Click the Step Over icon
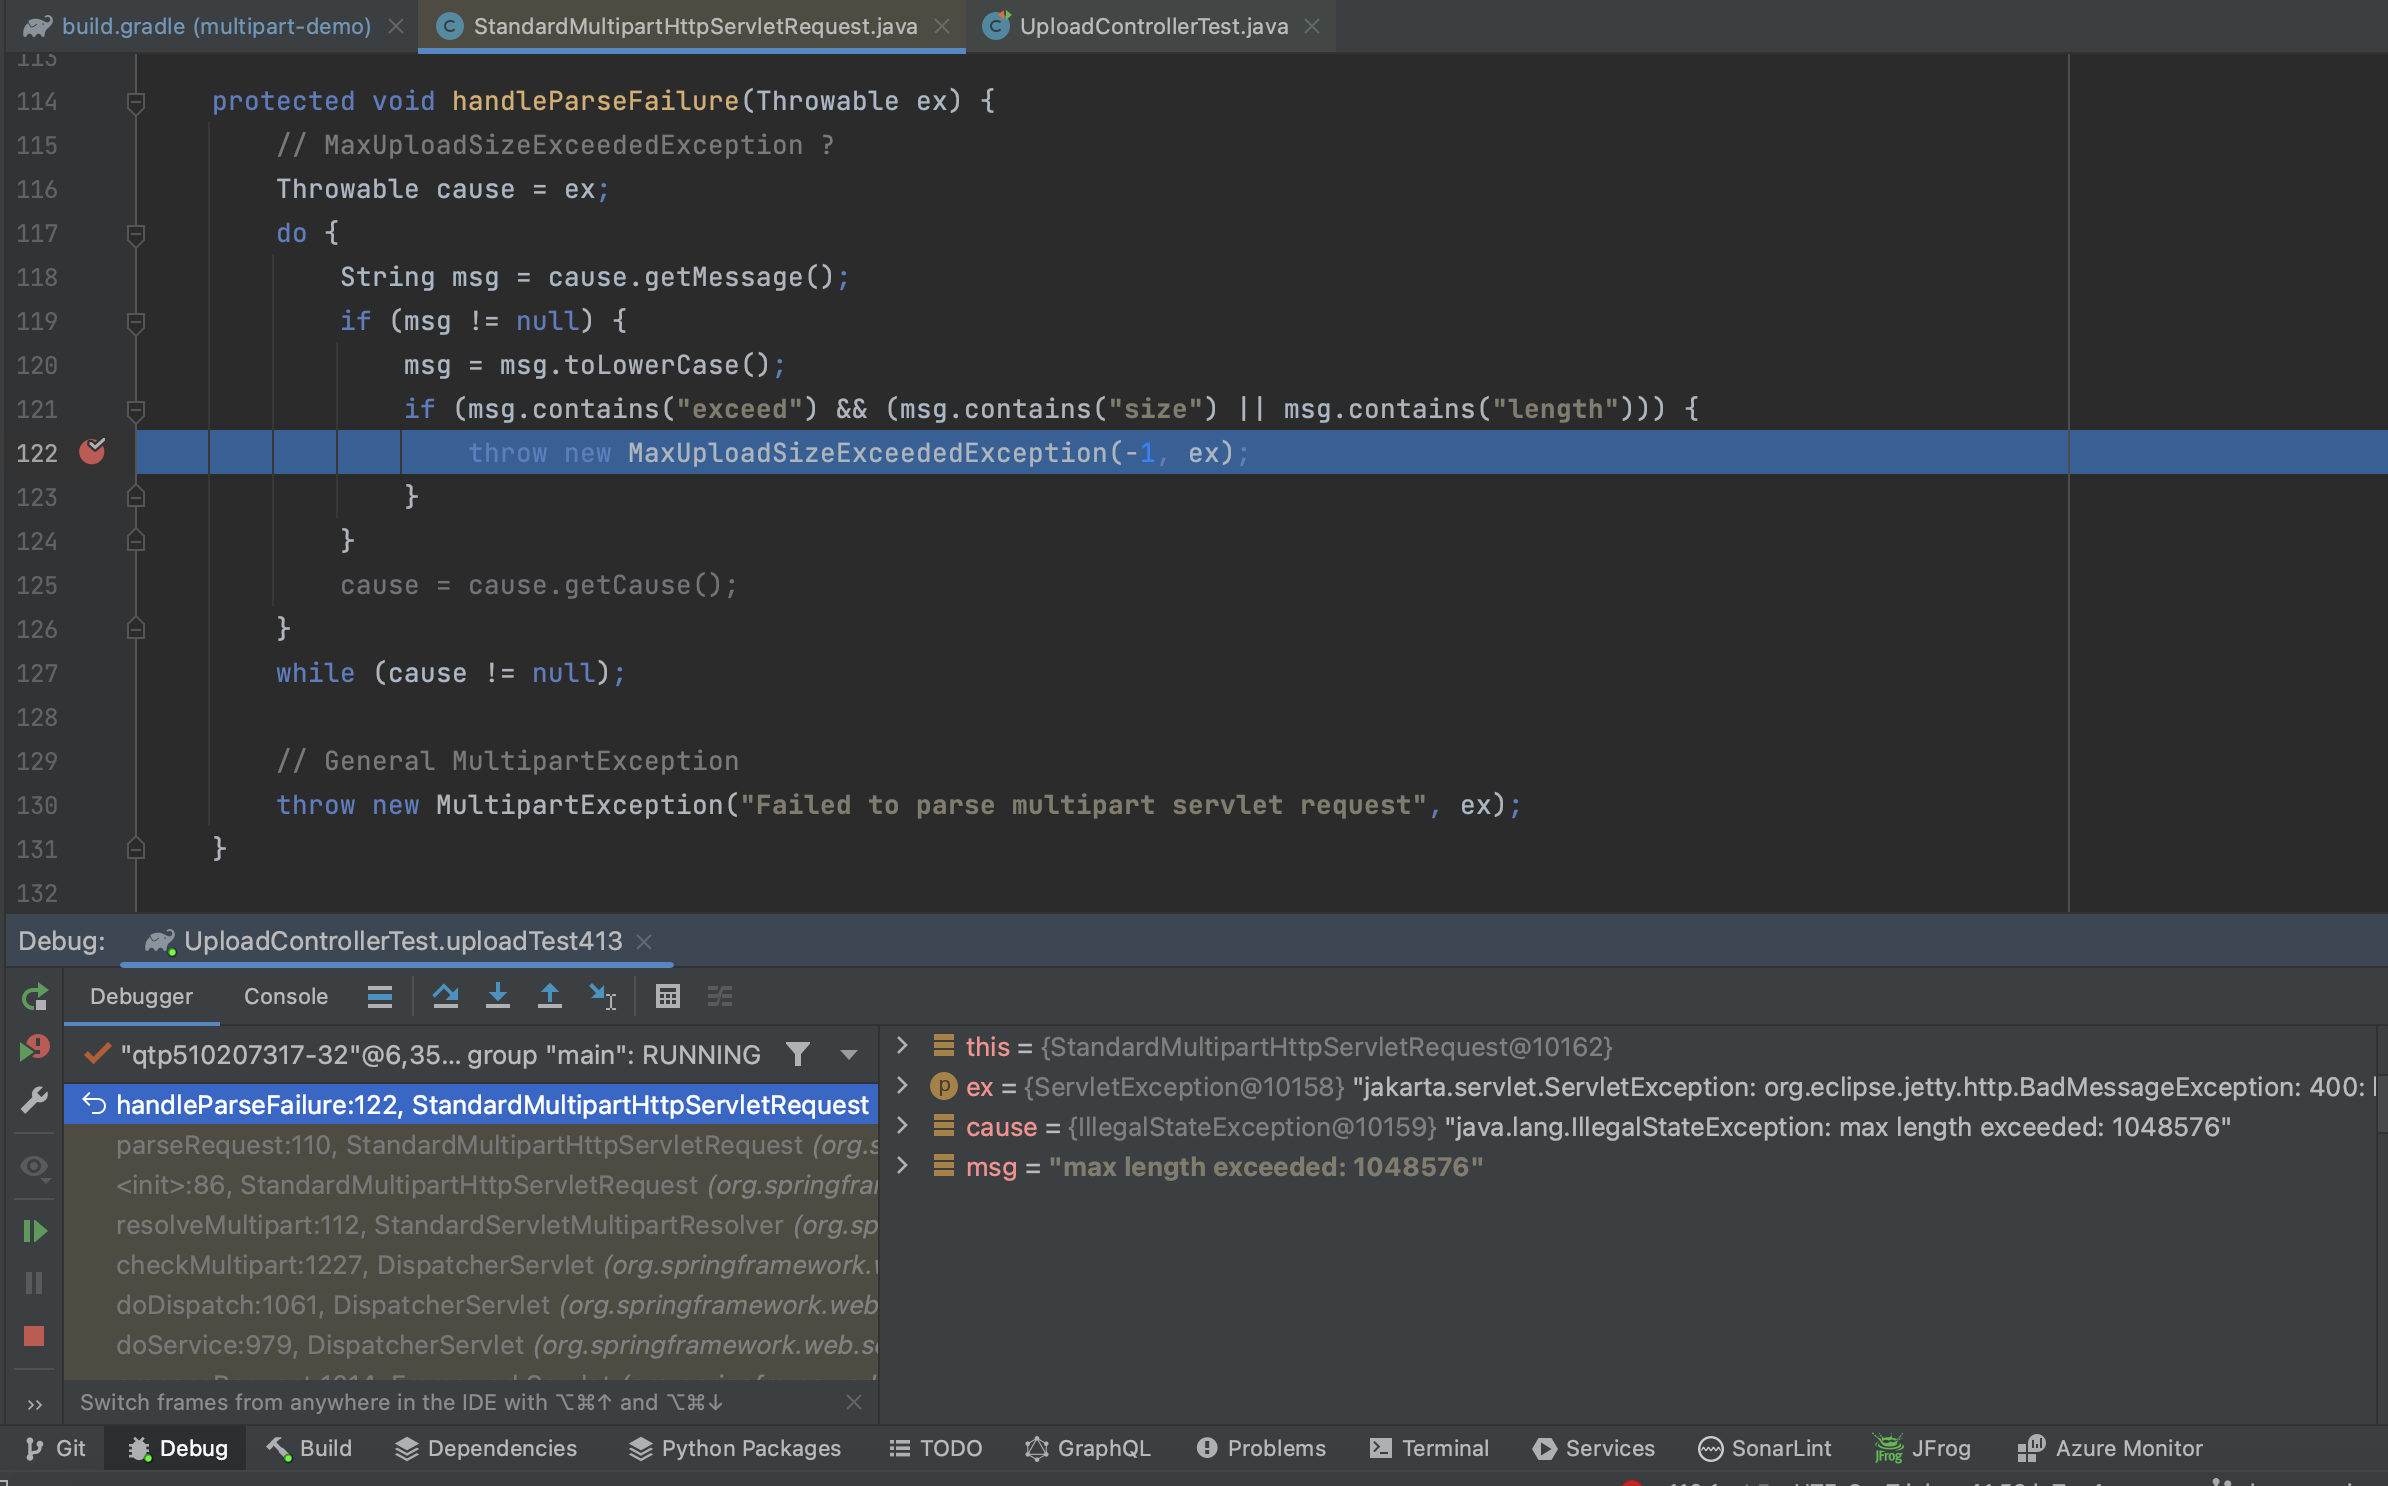Viewport: 2388px width, 1486px height. (x=446, y=996)
